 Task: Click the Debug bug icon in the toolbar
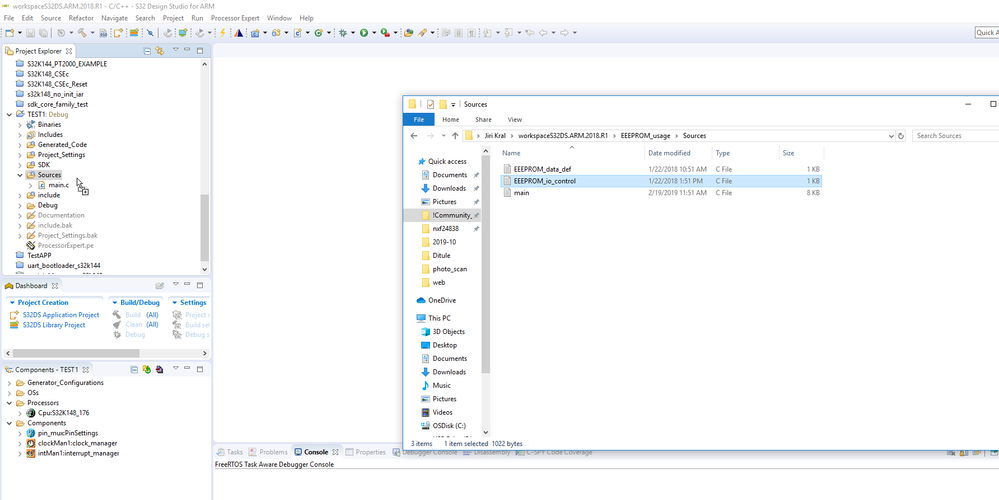(343, 32)
